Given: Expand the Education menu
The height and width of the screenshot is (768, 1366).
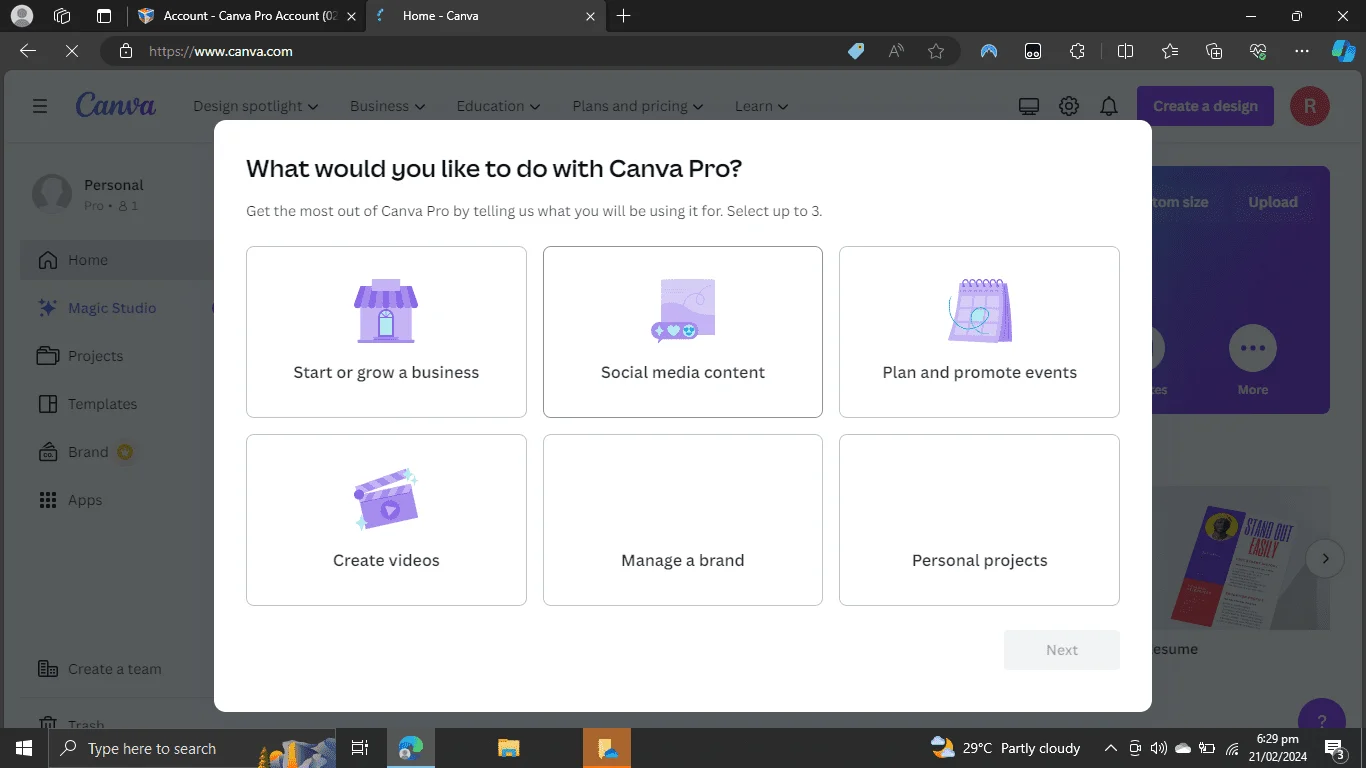Looking at the screenshot, I should pos(498,106).
